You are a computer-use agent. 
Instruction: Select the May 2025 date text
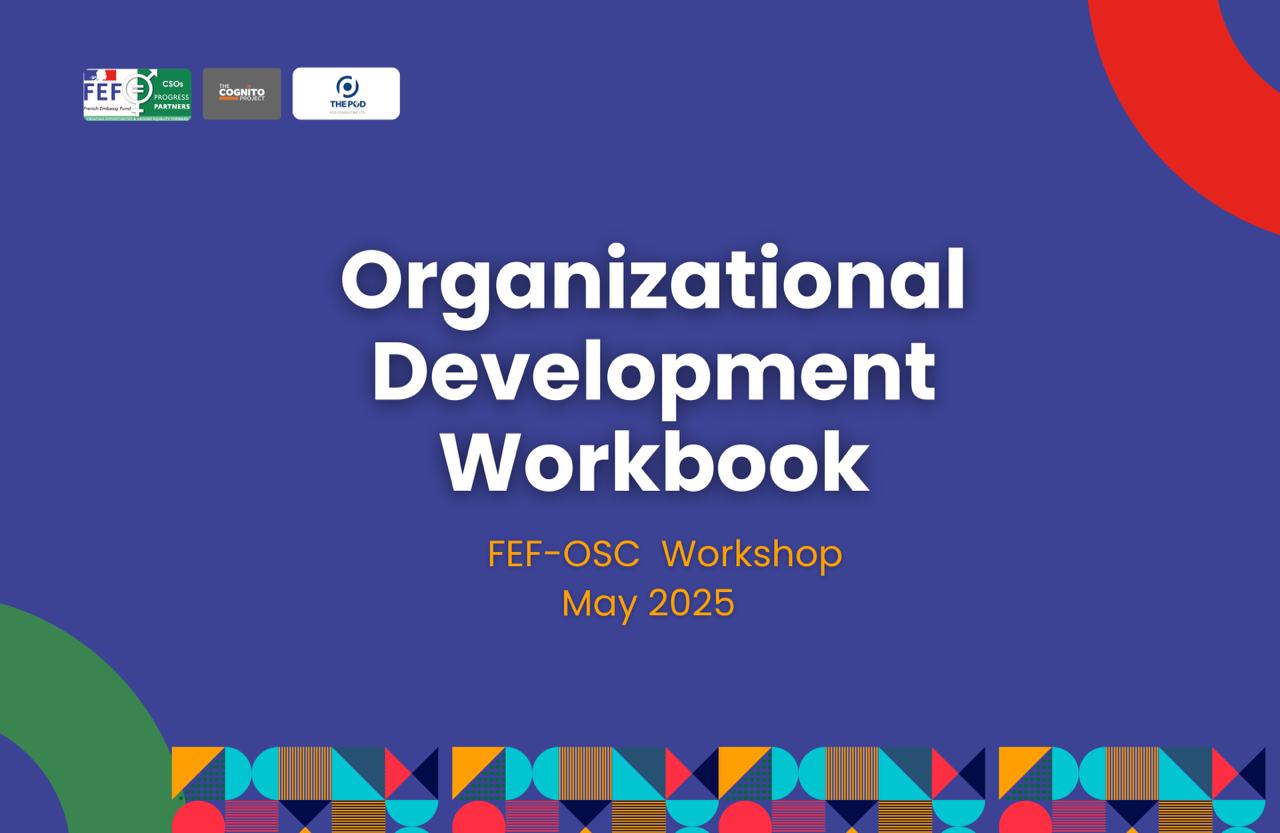[x=648, y=604]
